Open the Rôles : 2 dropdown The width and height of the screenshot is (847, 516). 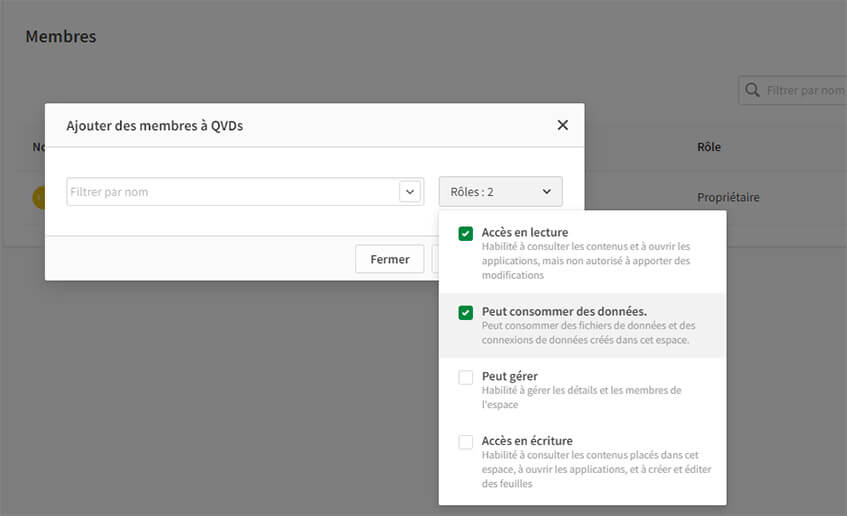click(x=500, y=192)
